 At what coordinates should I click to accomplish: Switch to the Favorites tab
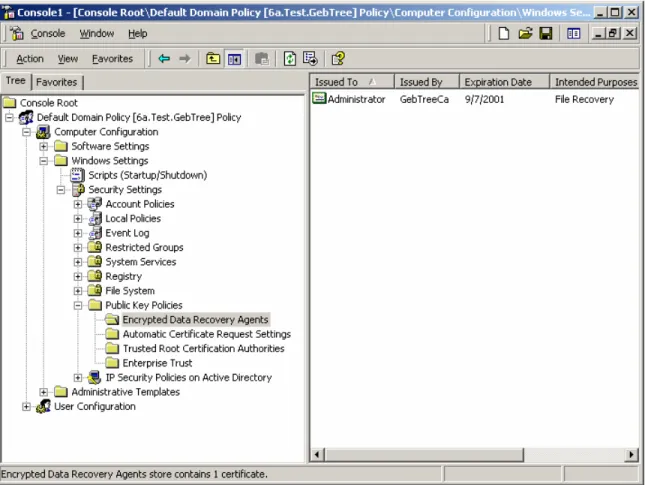click(57, 82)
